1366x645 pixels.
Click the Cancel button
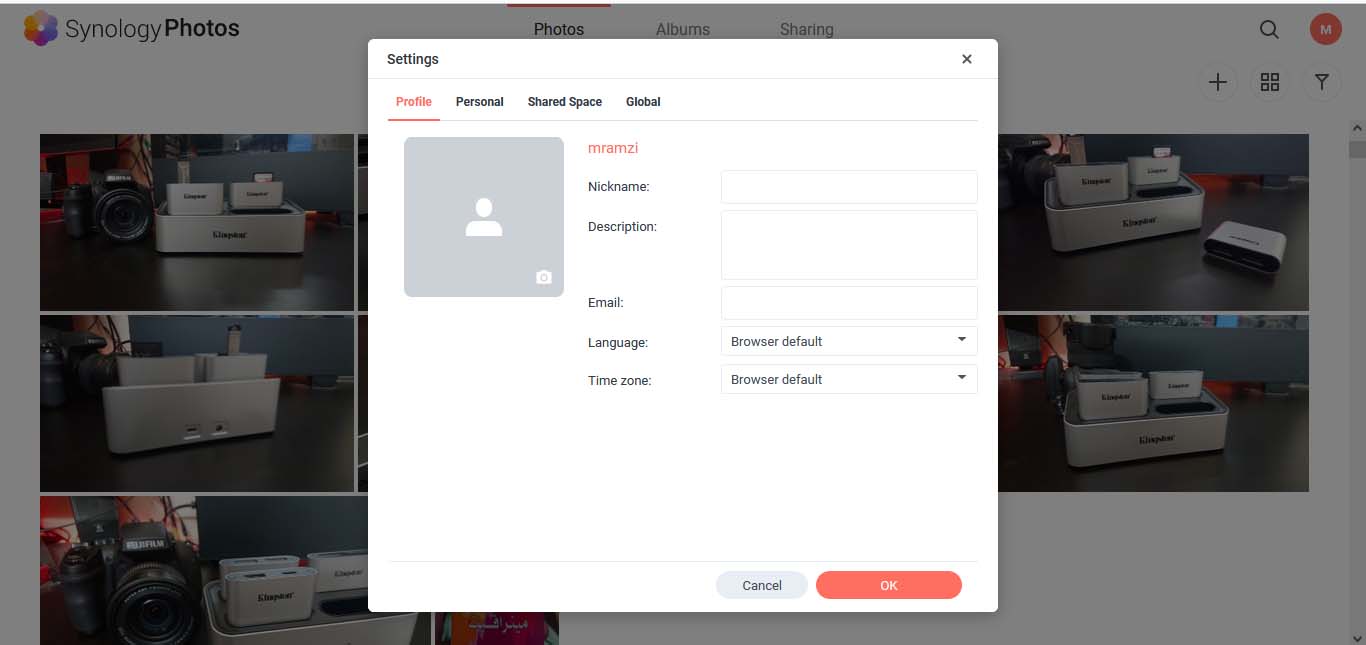pos(761,585)
